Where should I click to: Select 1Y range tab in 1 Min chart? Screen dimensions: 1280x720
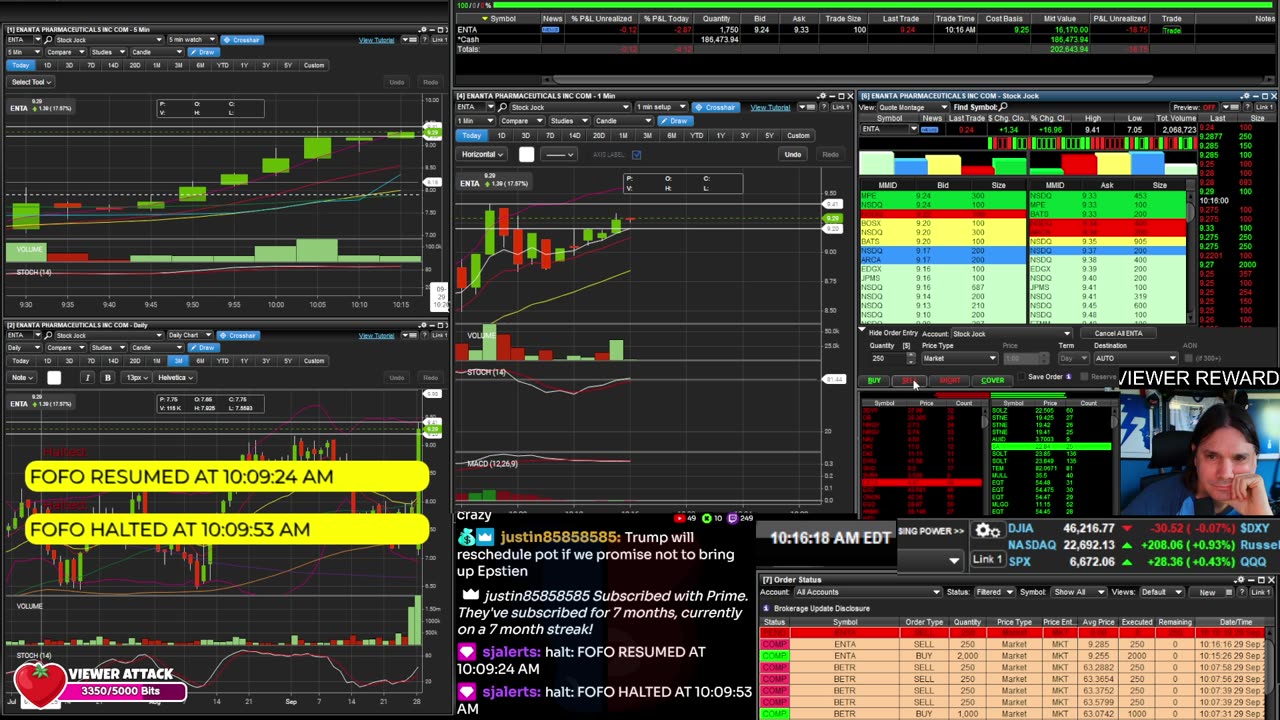click(x=721, y=135)
